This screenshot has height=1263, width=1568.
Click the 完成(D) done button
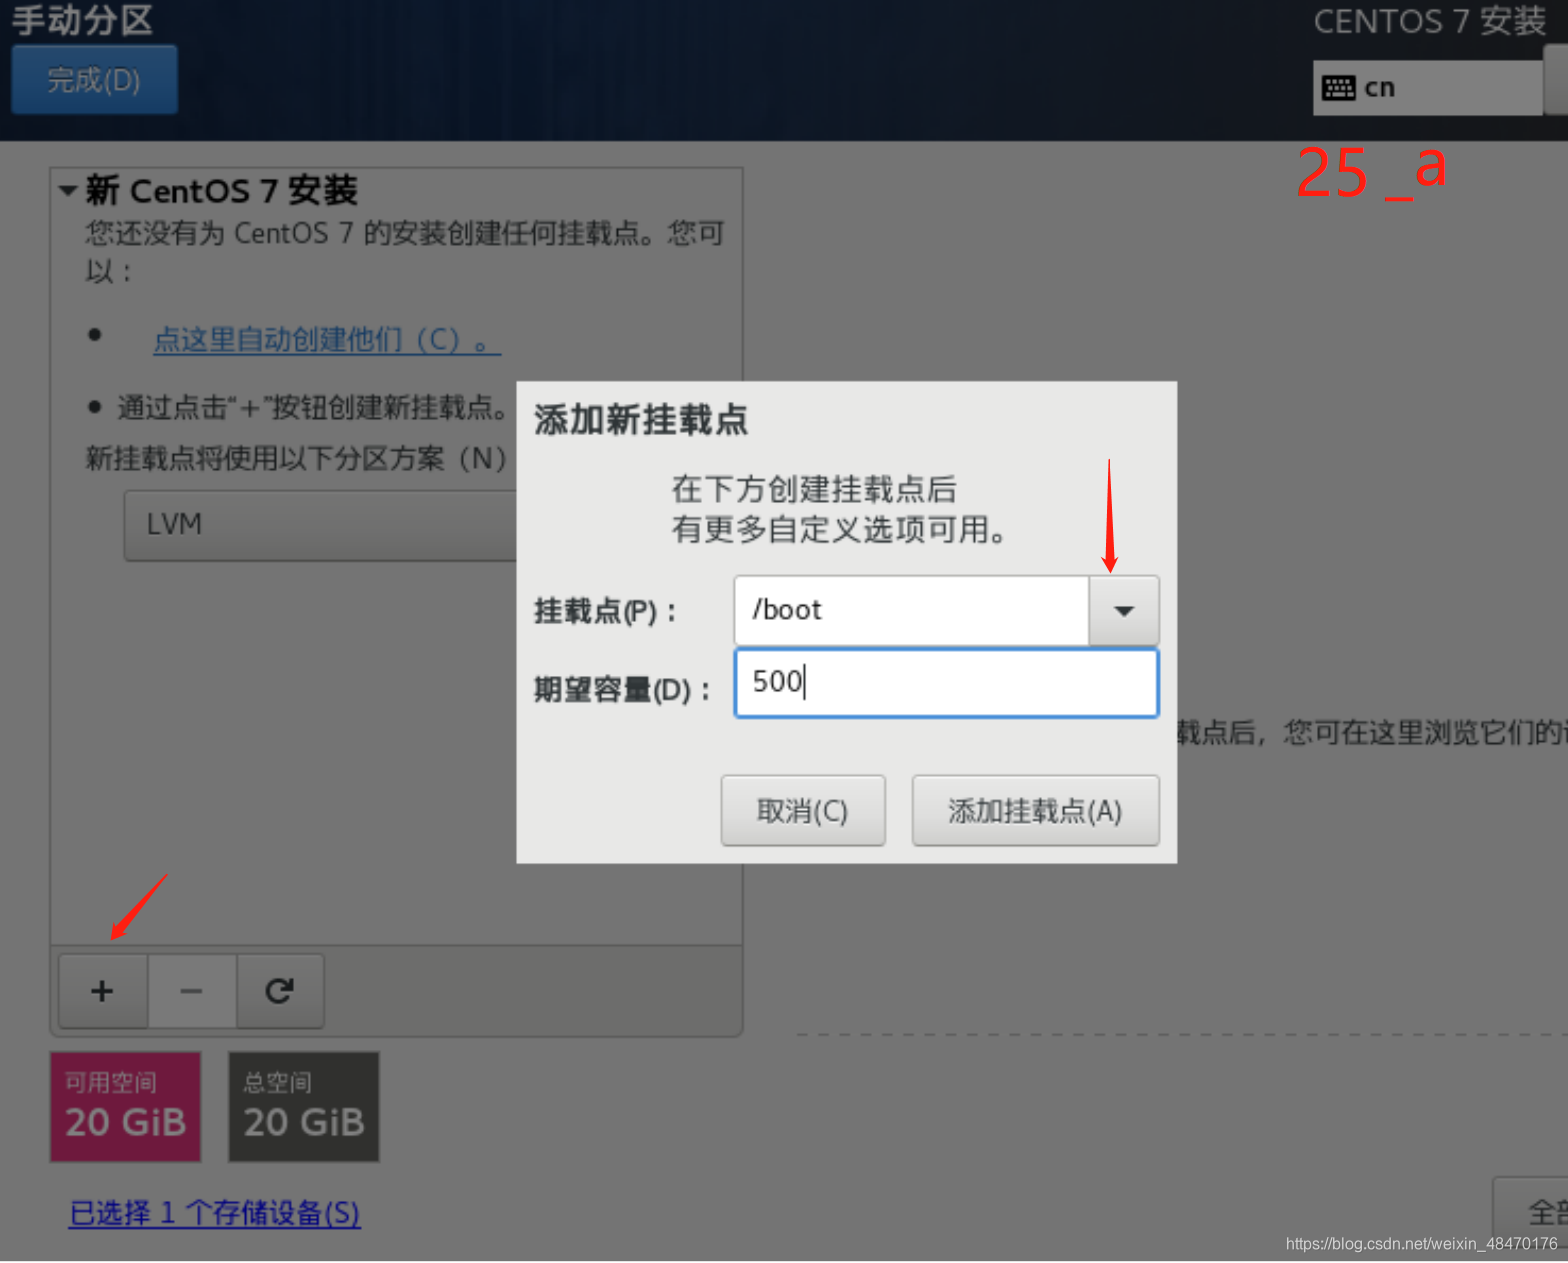95,79
